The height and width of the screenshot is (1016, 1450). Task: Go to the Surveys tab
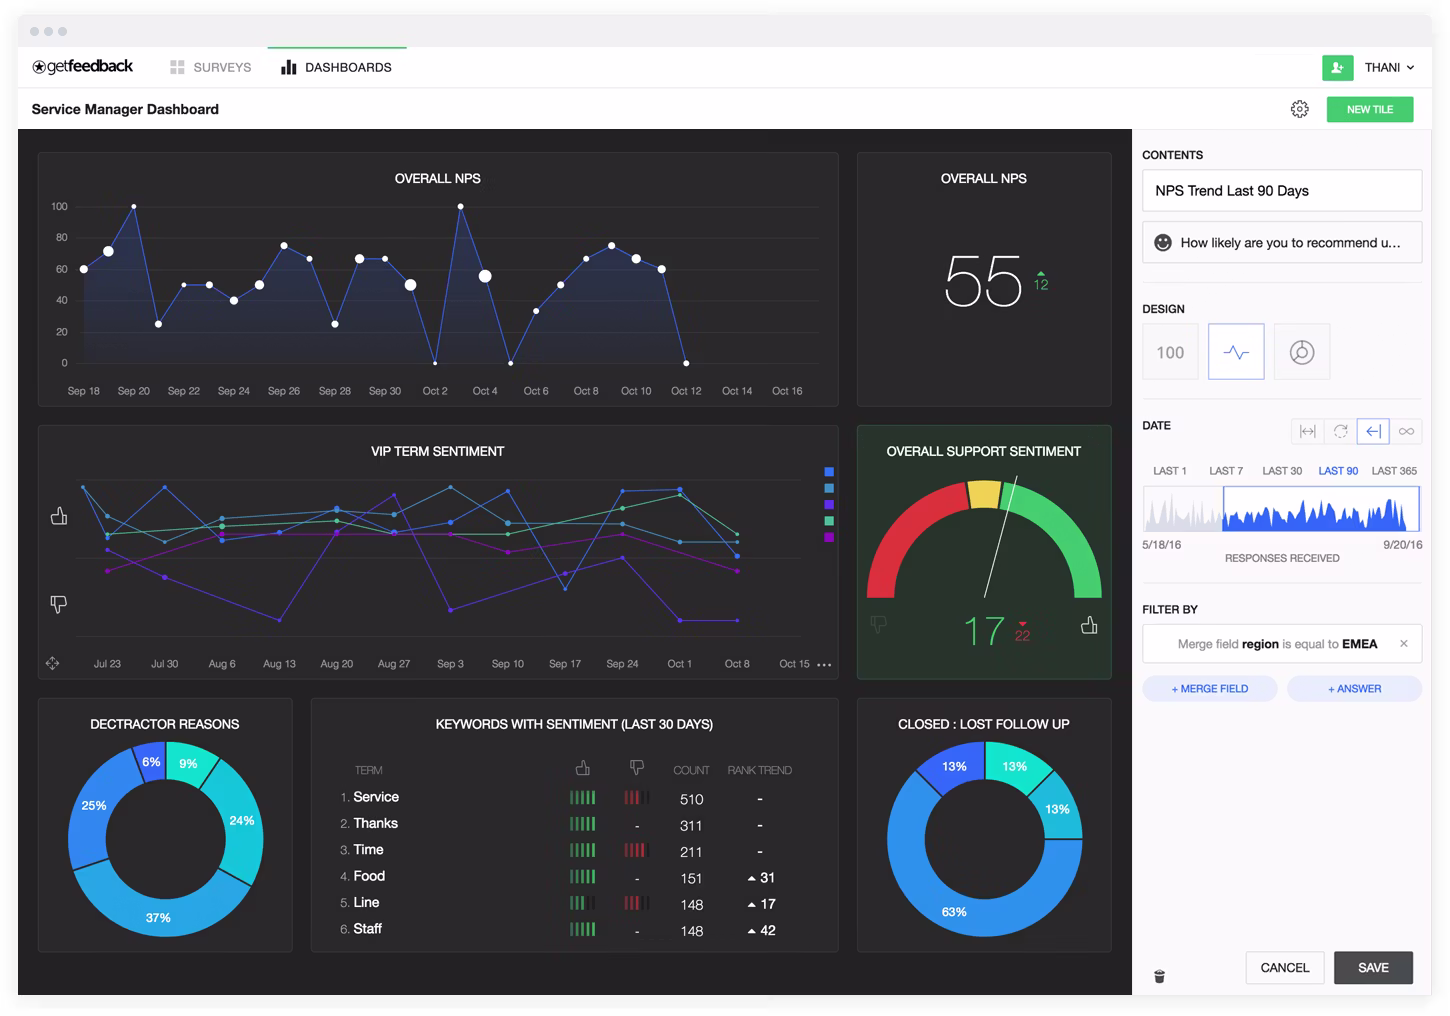[x=210, y=67]
